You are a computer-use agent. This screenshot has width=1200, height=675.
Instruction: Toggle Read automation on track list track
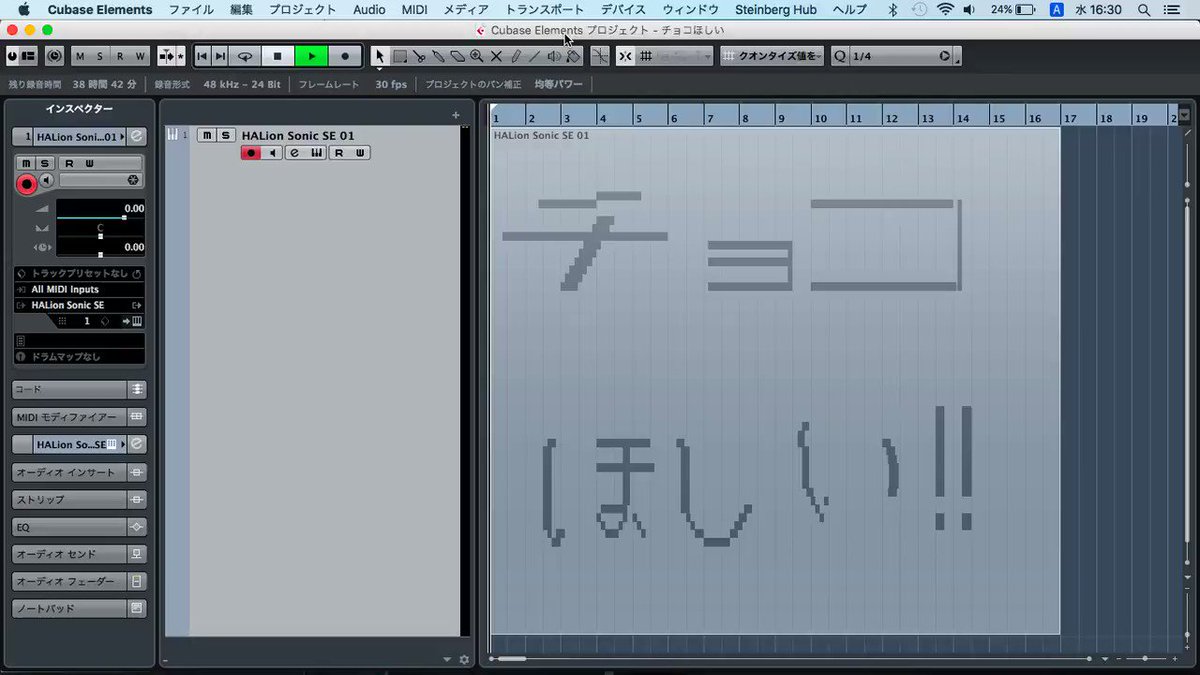[339, 153]
